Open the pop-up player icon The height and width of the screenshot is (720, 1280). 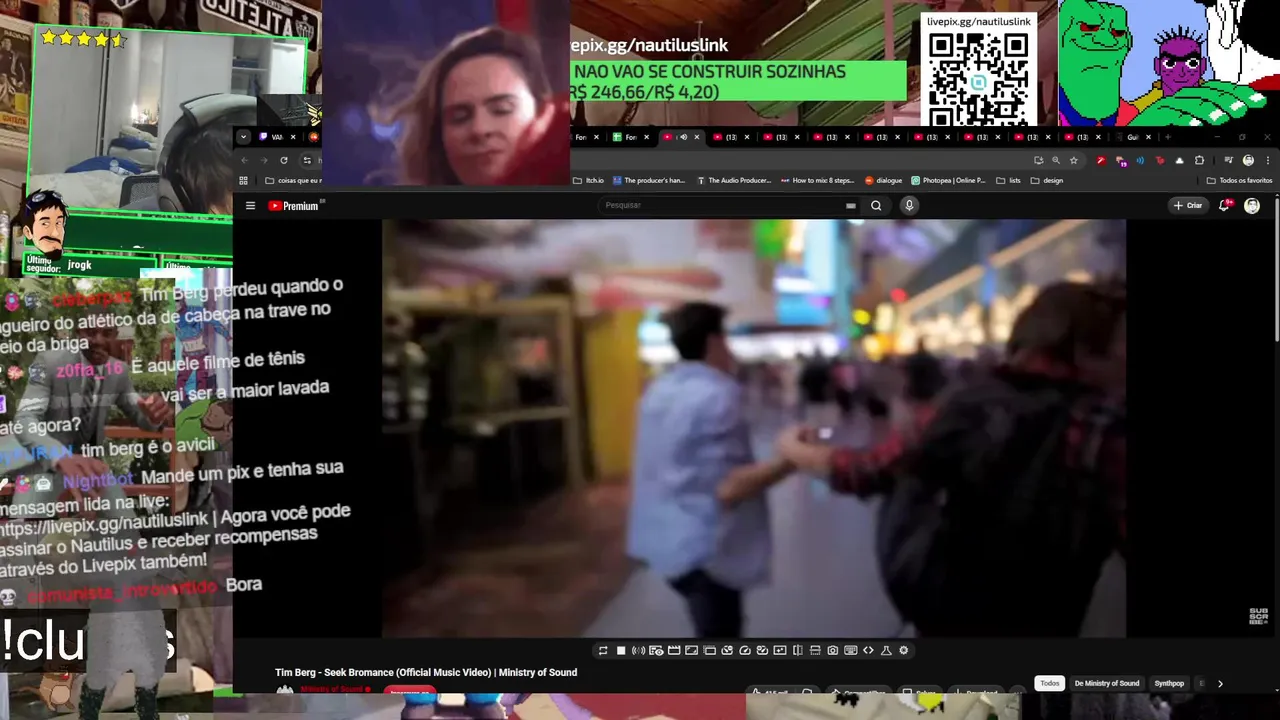pyautogui.click(x=709, y=650)
